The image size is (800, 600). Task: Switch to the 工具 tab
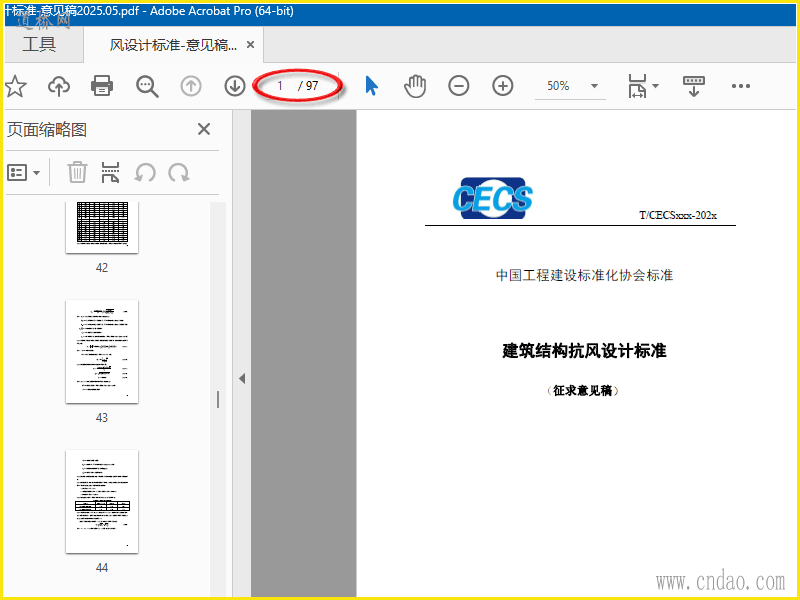[39, 45]
